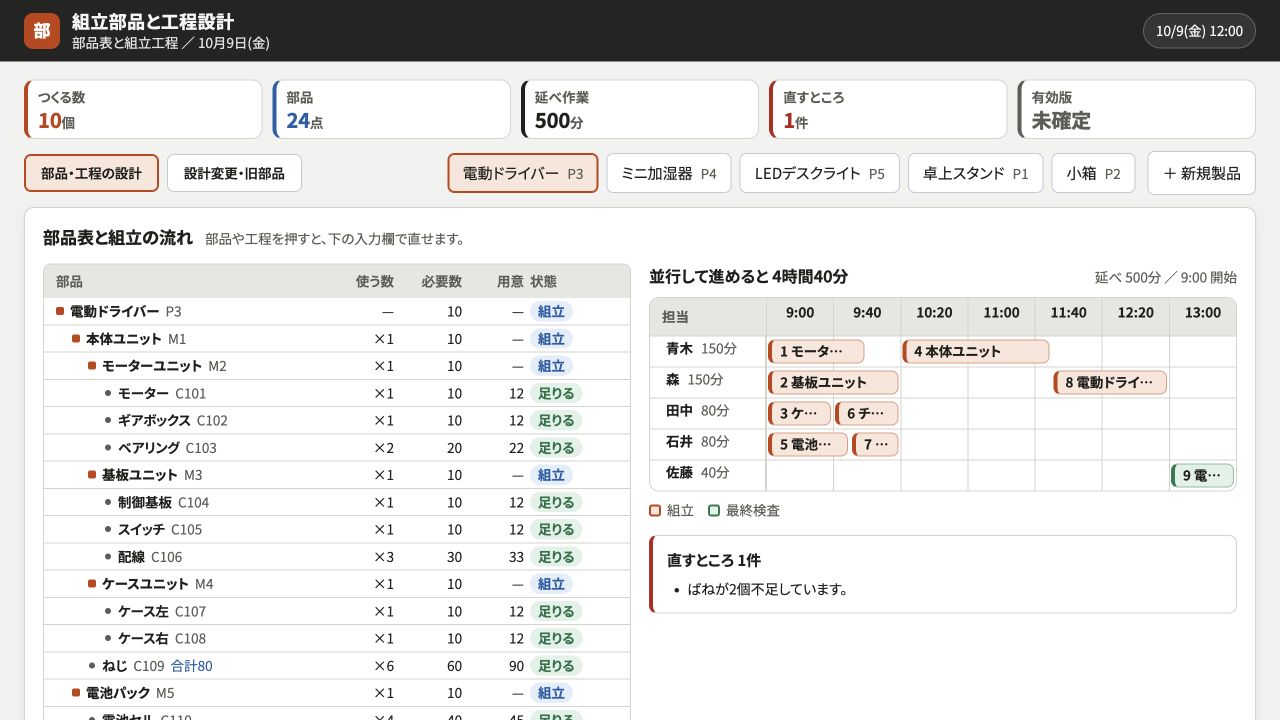
Task: Select the ケース左 C107 part row
Action: coord(337,611)
